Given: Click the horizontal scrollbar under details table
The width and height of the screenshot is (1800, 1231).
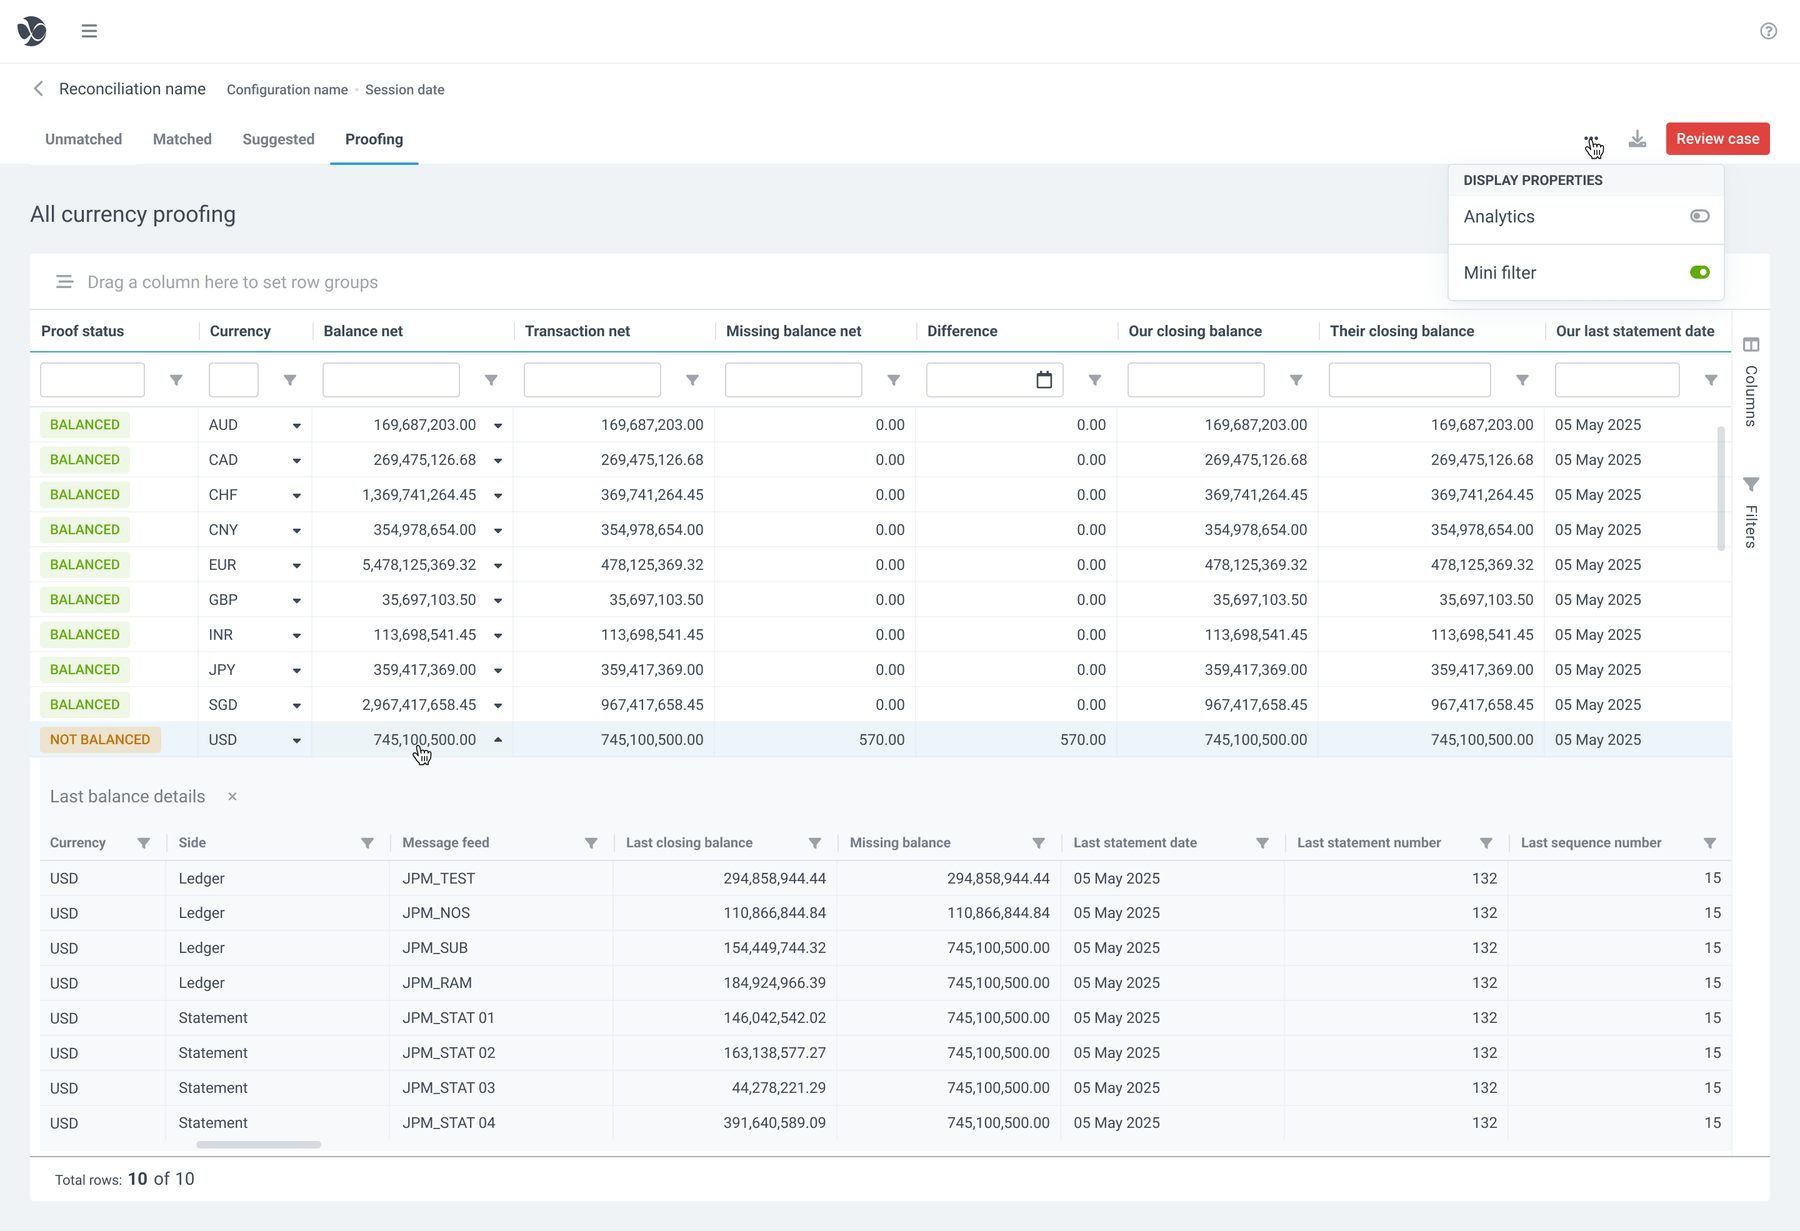Looking at the screenshot, I should tap(259, 1145).
